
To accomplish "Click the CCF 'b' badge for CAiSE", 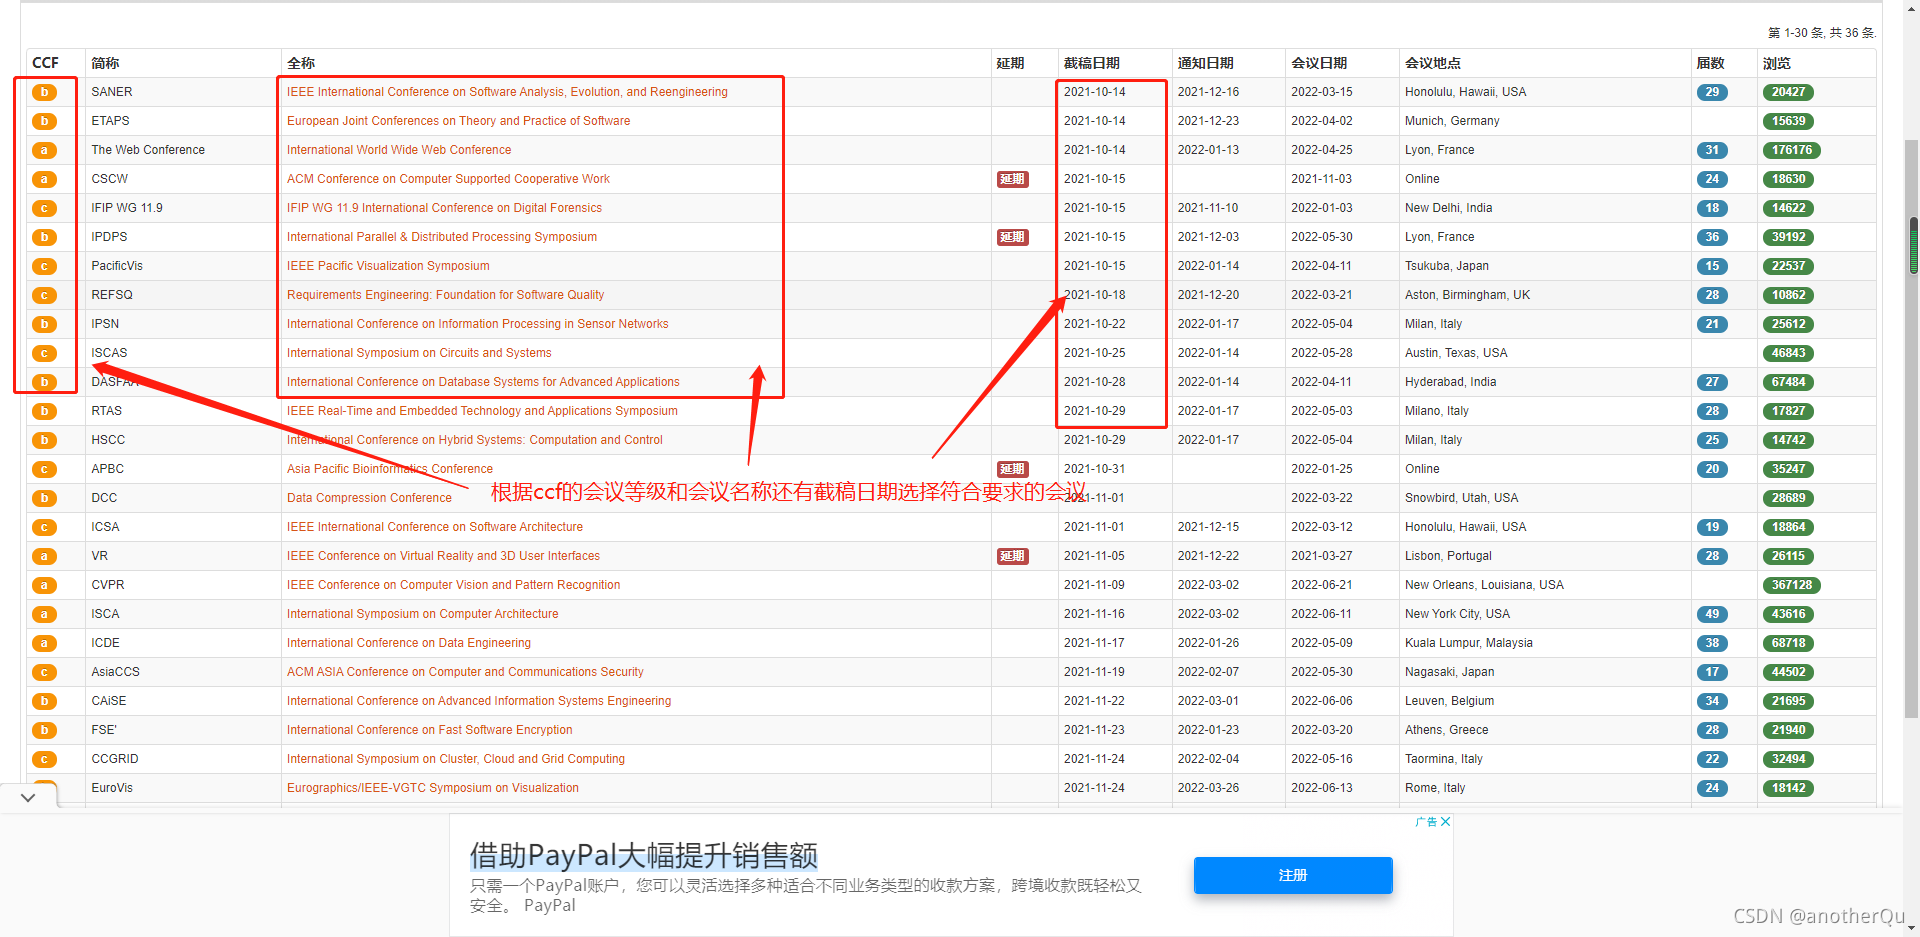I will point(44,701).
